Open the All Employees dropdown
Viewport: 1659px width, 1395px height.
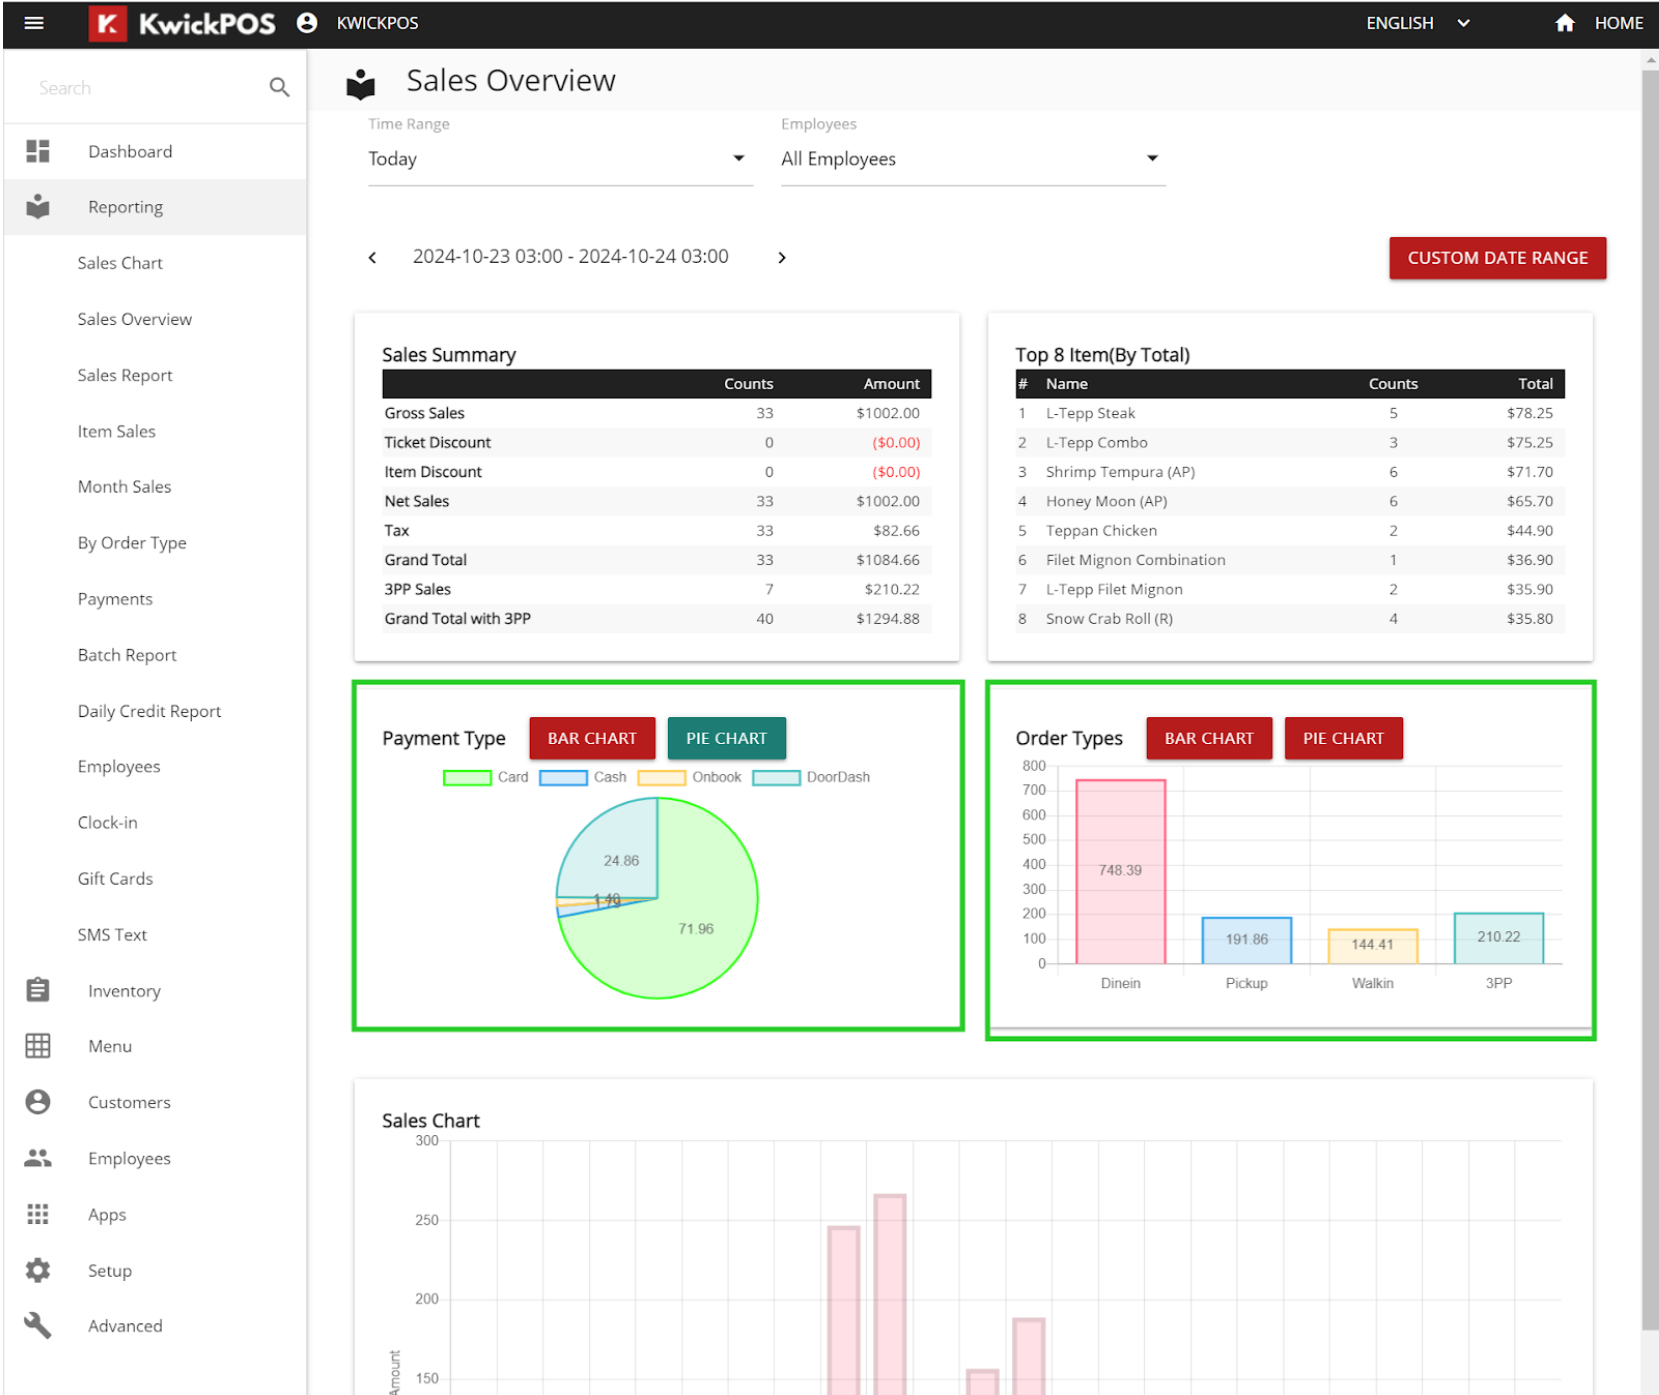pyautogui.click(x=973, y=159)
